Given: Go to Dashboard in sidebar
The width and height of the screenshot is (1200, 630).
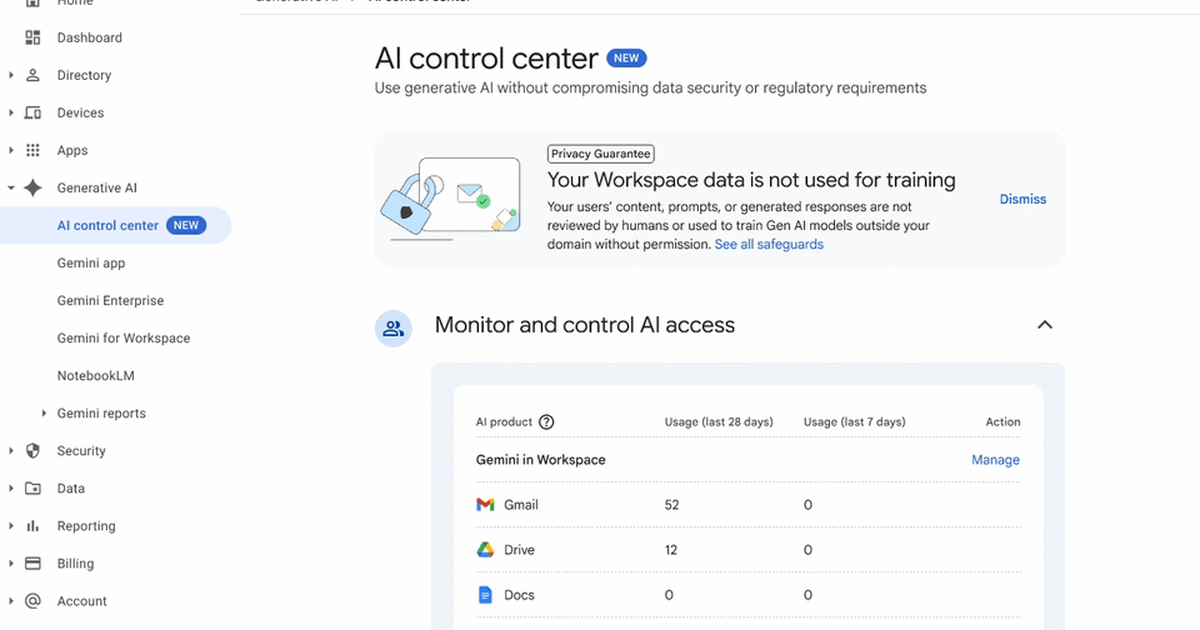Looking at the screenshot, I should click(89, 38).
